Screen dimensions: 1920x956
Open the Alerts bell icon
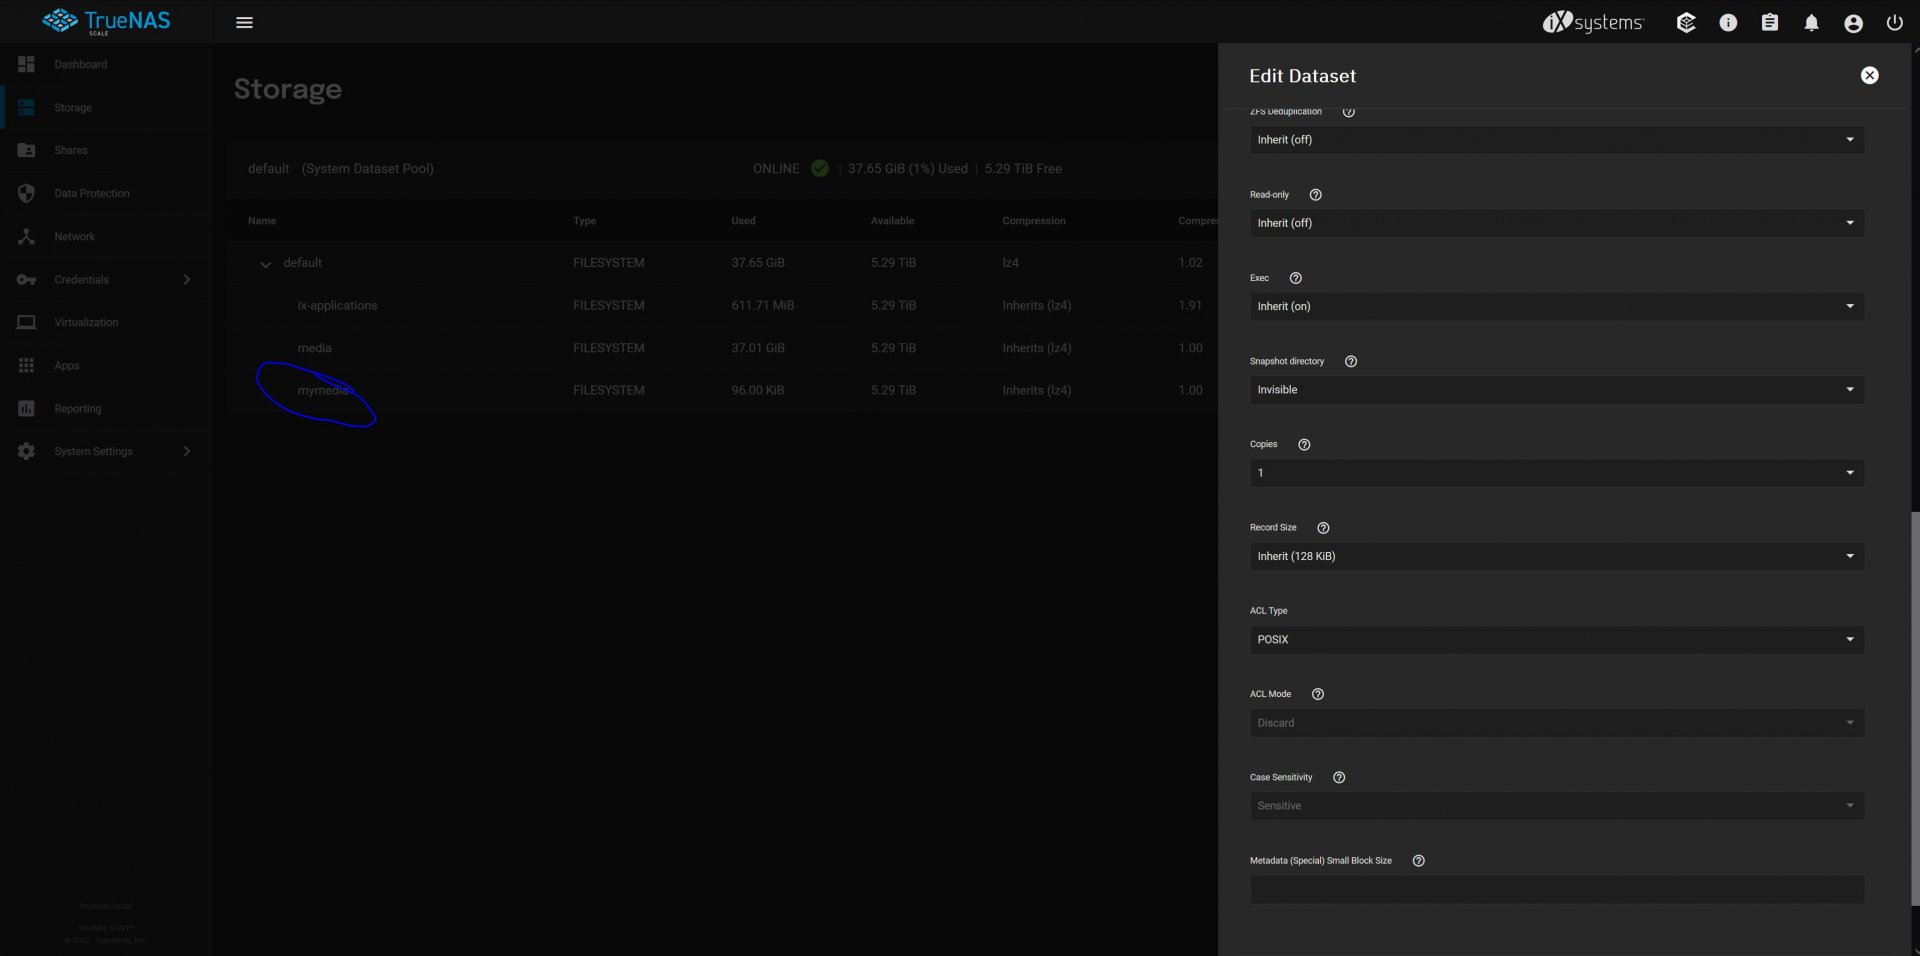[x=1811, y=22]
